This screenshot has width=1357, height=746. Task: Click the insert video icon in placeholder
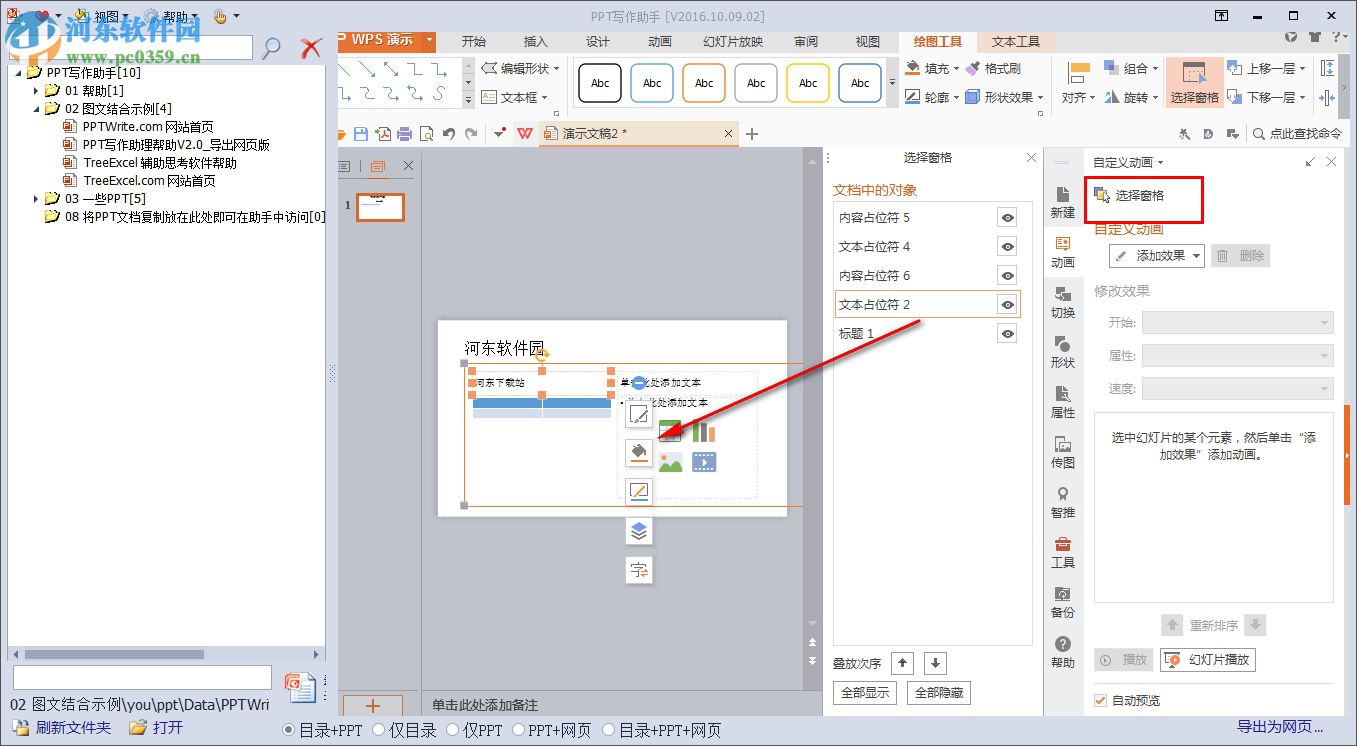click(x=704, y=462)
